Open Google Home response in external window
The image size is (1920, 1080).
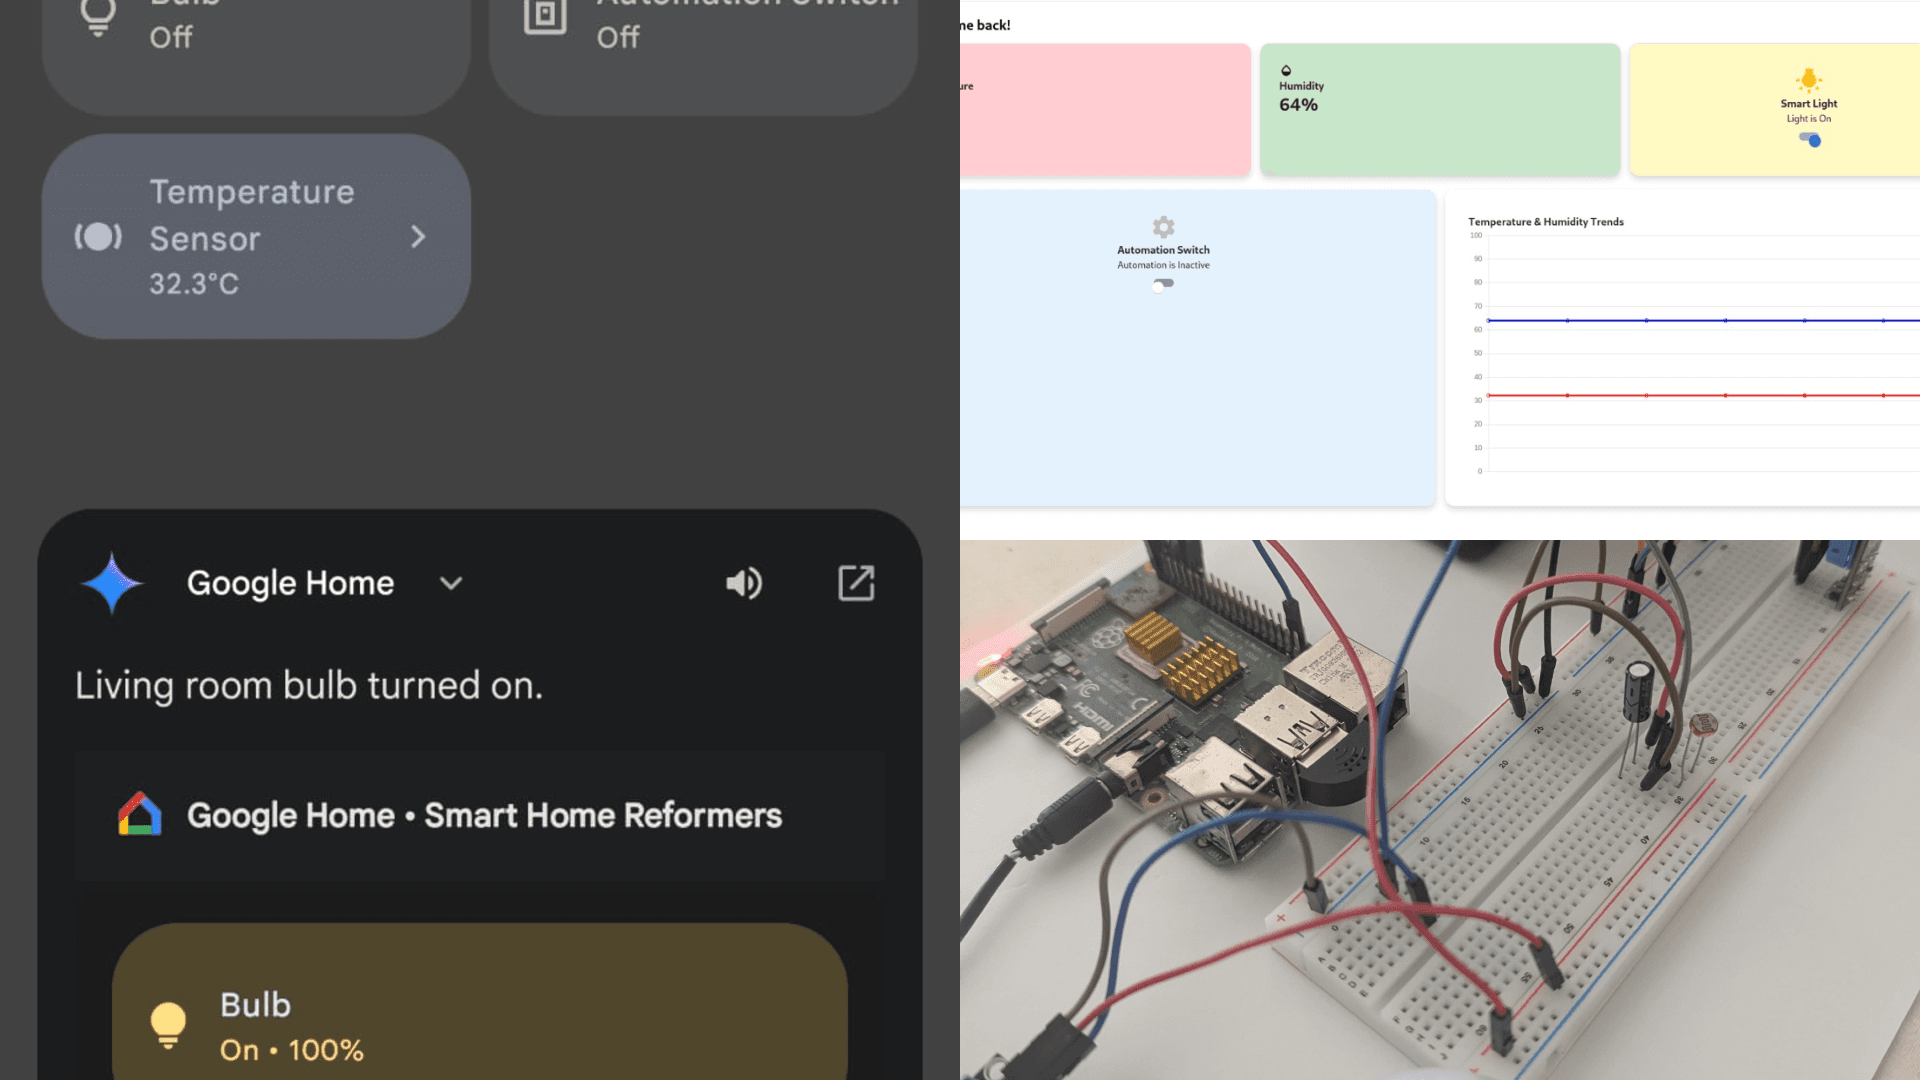856,583
